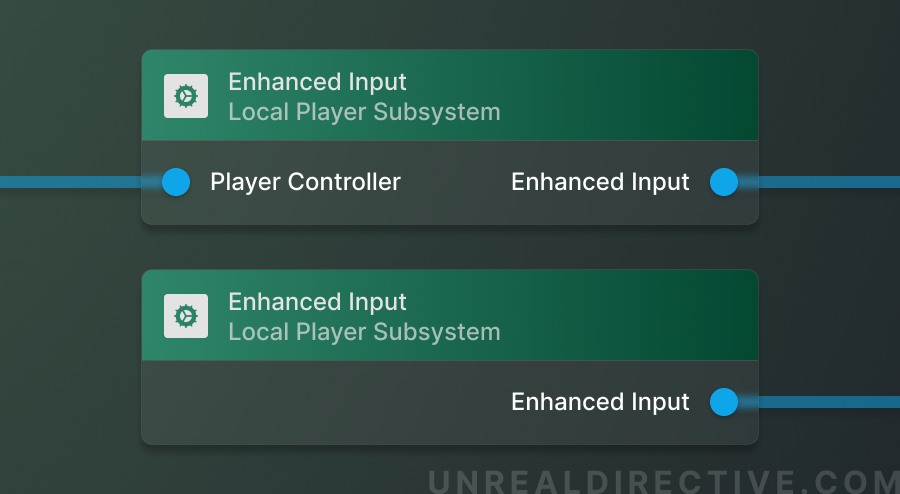Click the UNREALDIRECTIVE.COM watermark text
Image resolution: width=900 pixels, height=494 pixels.
663,481
